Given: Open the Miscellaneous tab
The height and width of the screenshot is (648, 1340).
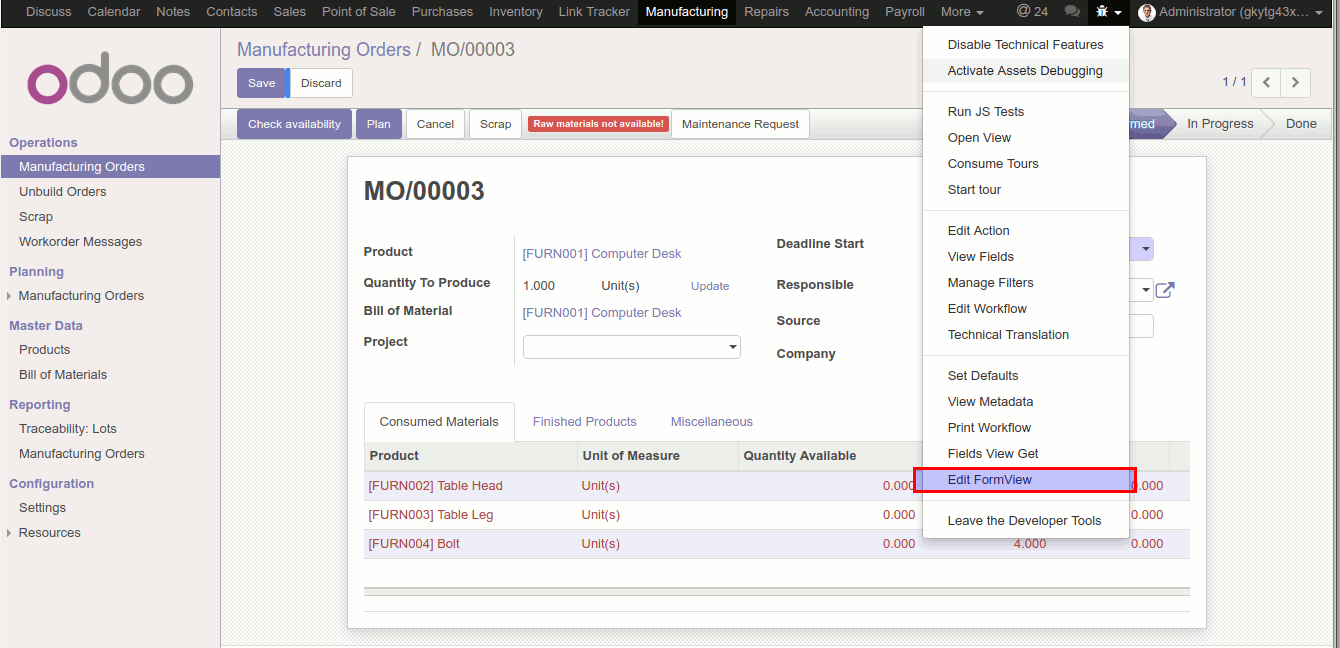Looking at the screenshot, I should tap(712, 422).
